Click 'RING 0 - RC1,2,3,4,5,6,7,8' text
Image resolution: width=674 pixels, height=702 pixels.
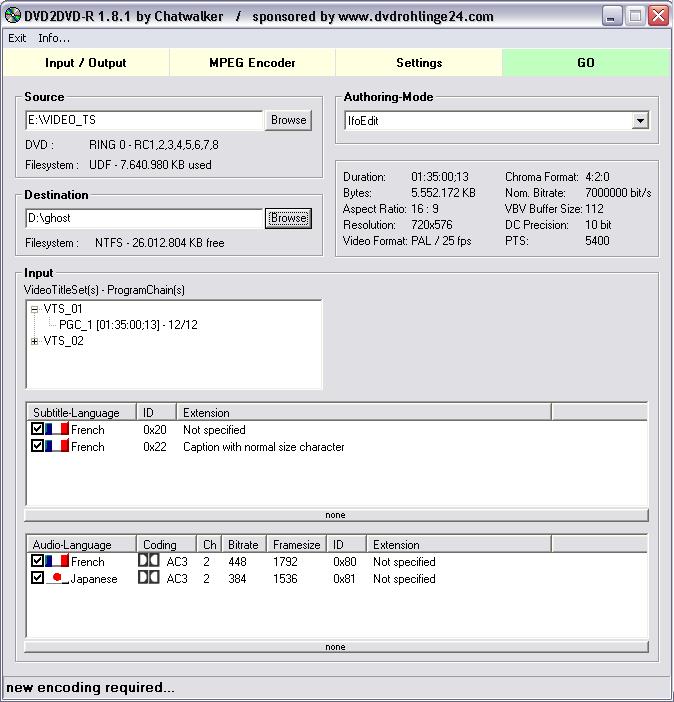pos(154,145)
